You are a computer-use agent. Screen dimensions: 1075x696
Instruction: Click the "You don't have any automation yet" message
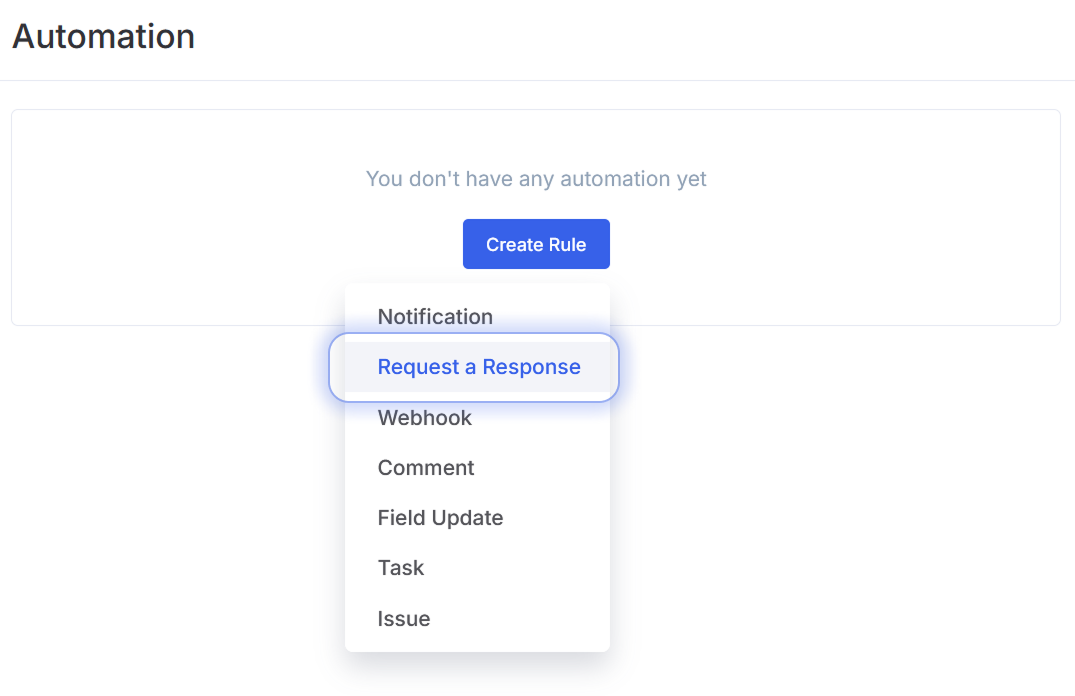pyautogui.click(x=536, y=179)
